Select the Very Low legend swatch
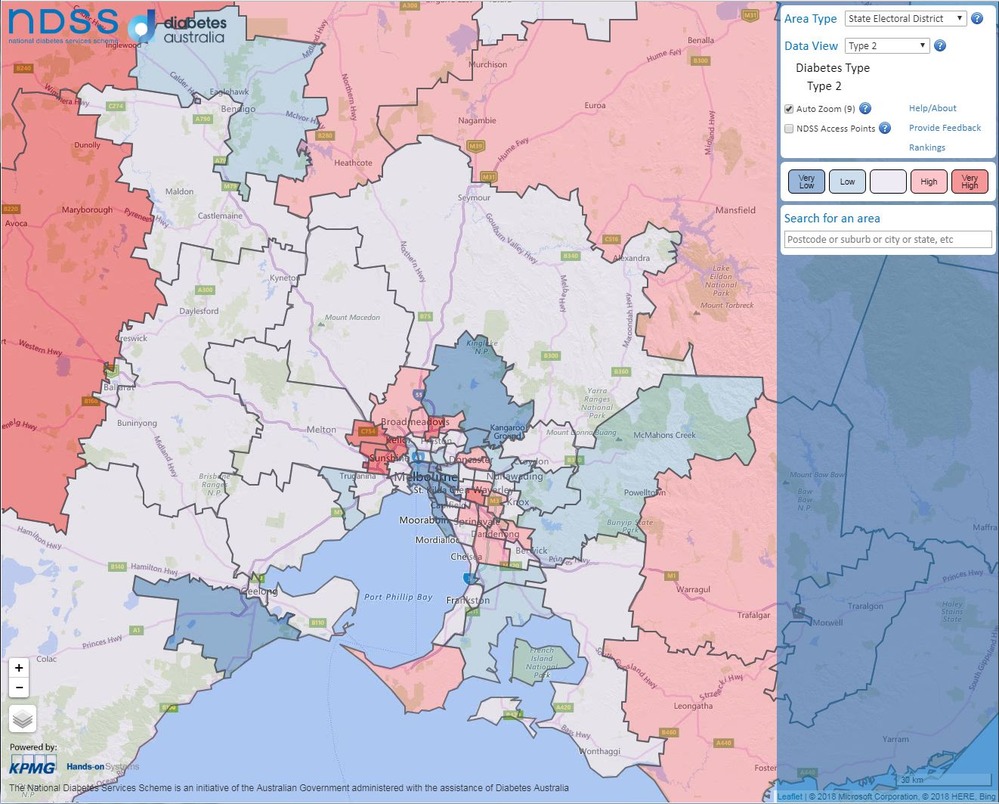Screen dimensions: 999x804 pyautogui.click(x=806, y=181)
